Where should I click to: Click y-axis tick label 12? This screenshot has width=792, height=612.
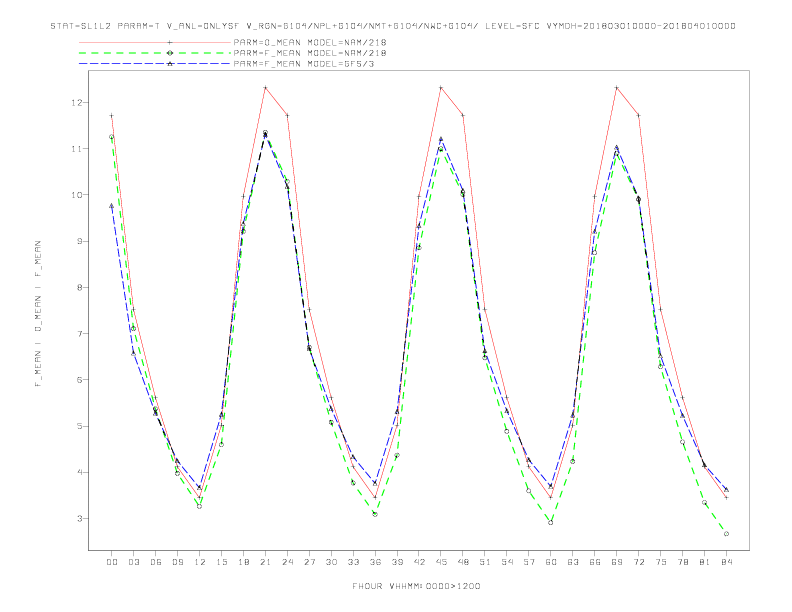click(77, 103)
